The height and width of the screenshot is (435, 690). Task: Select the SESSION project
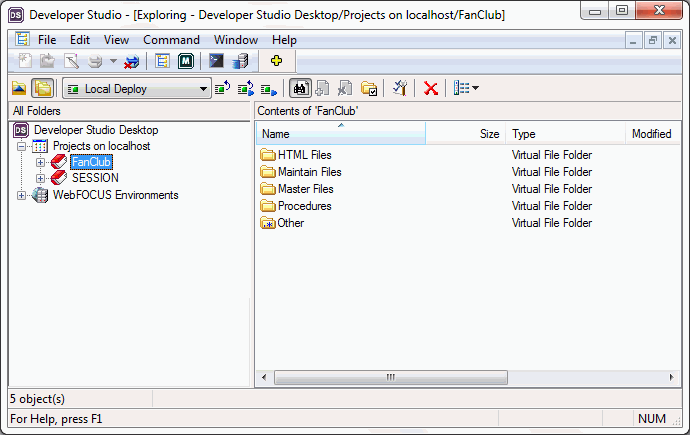point(95,178)
